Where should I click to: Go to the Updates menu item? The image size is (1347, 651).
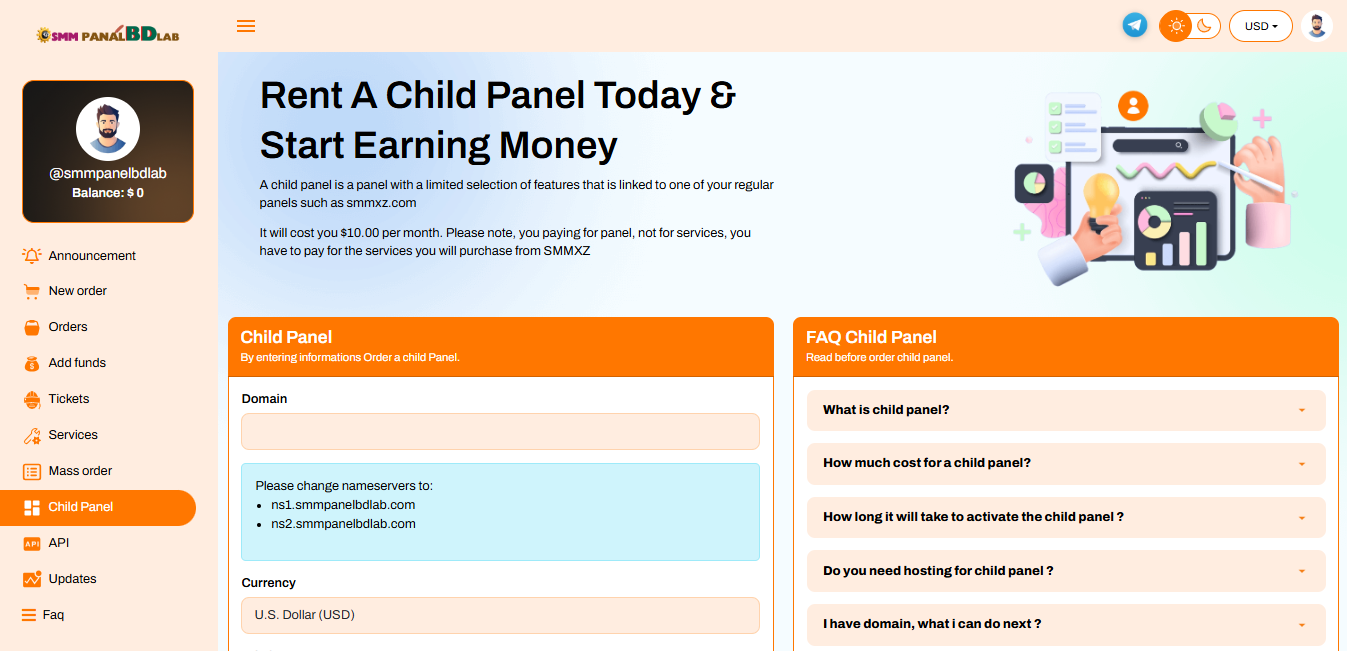[x=72, y=579]
